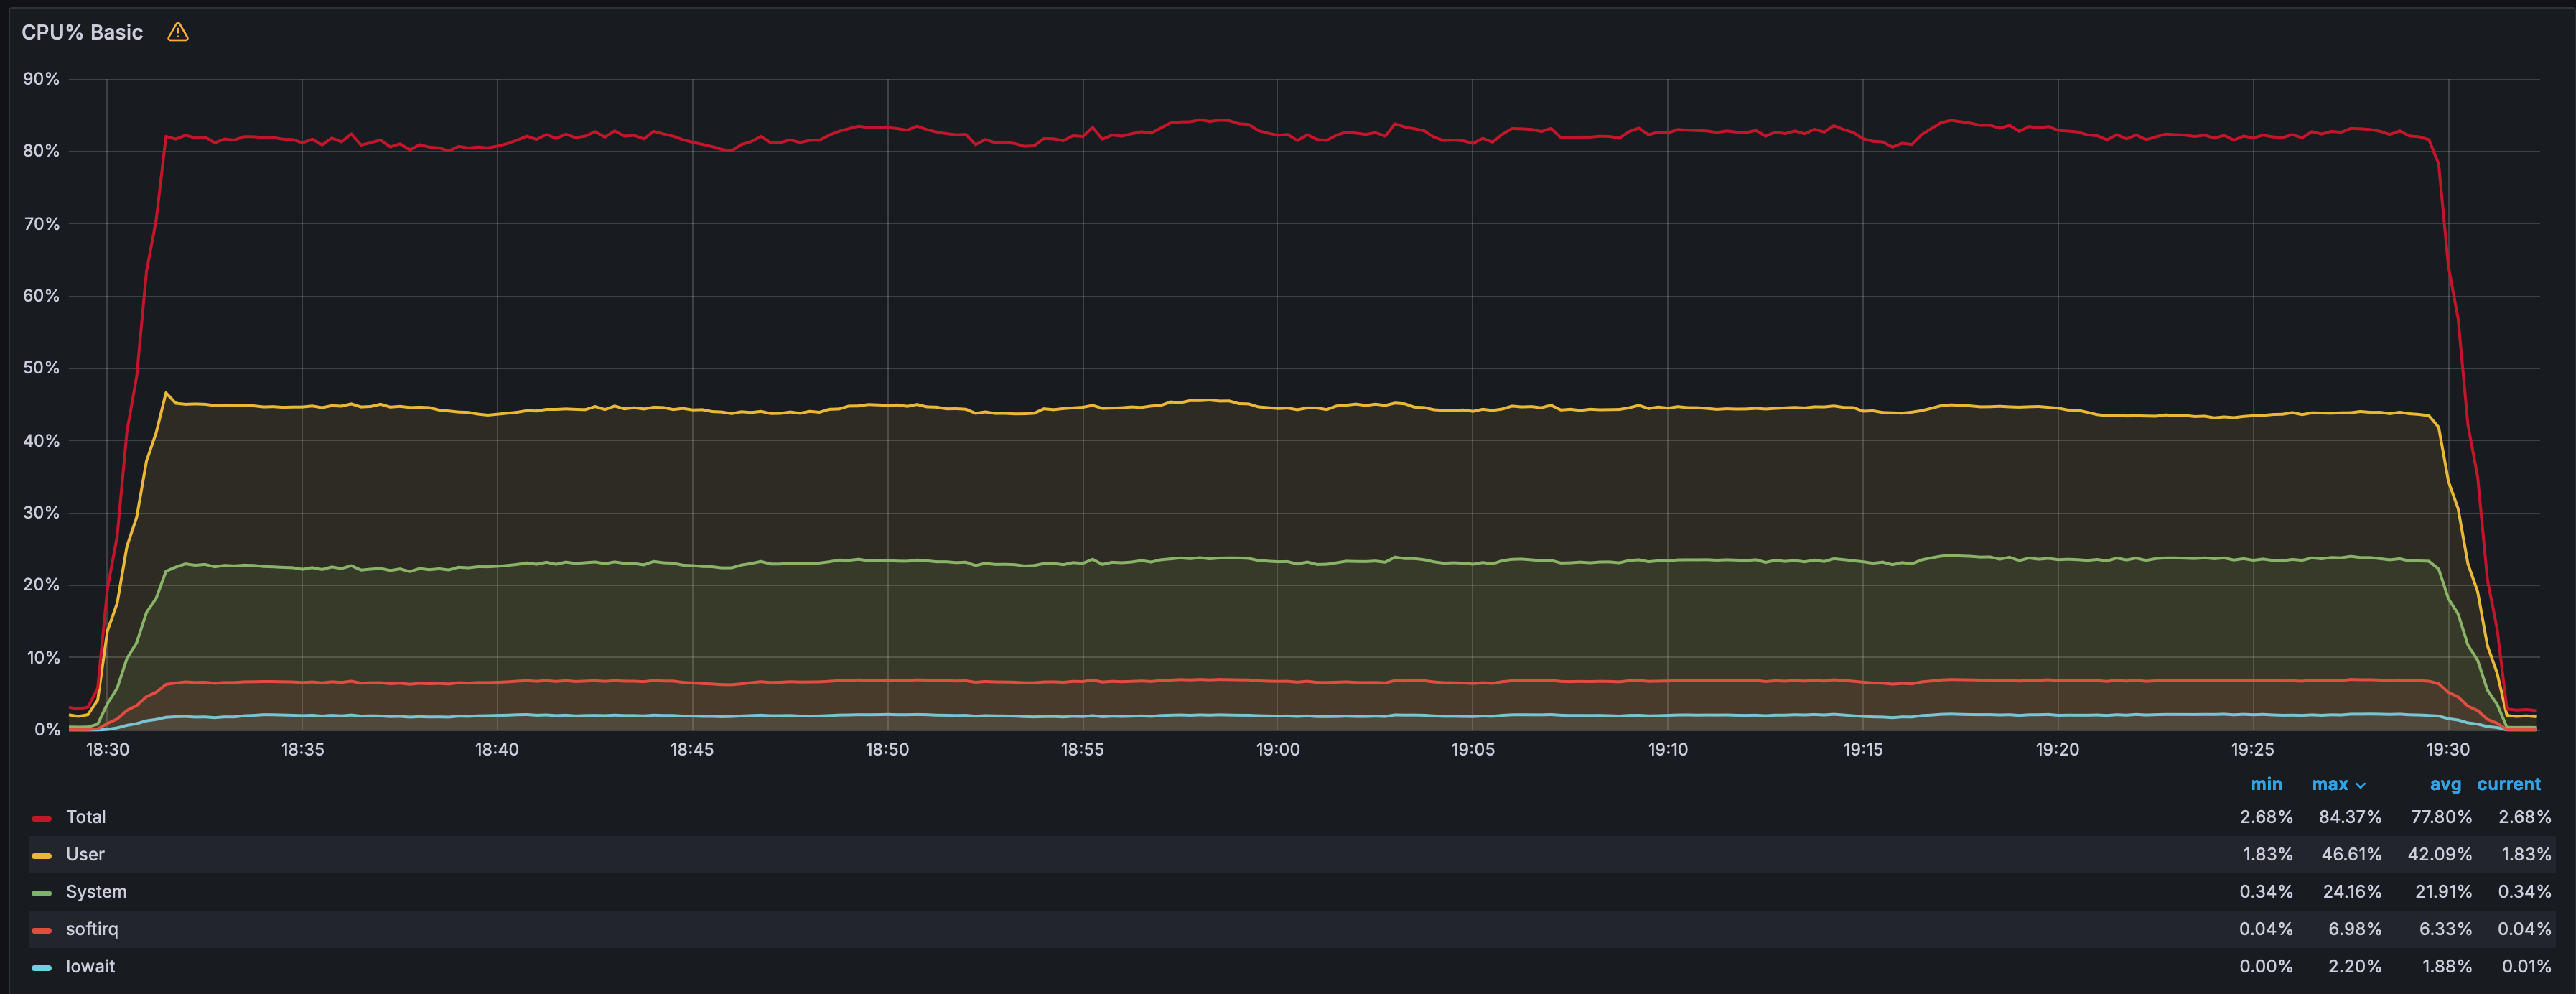Click the 80% y-axis label
2576x994 pixels.
coord(41,151)
